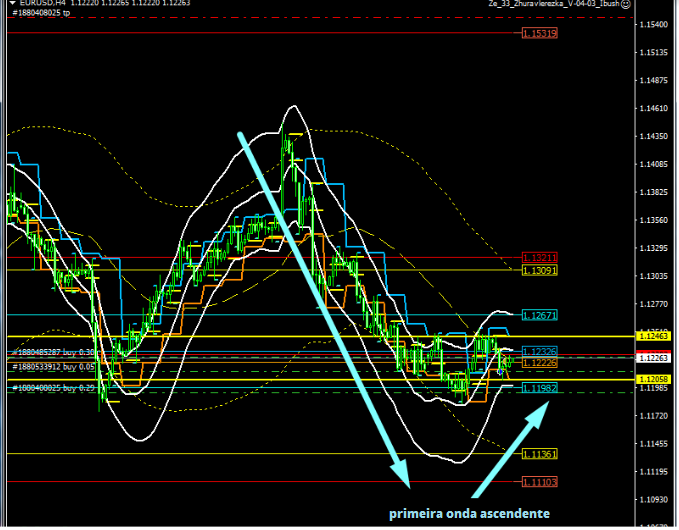Click the downward cyan arrow's head
Screen dimensions: 679x530
[x=401, y=468]
